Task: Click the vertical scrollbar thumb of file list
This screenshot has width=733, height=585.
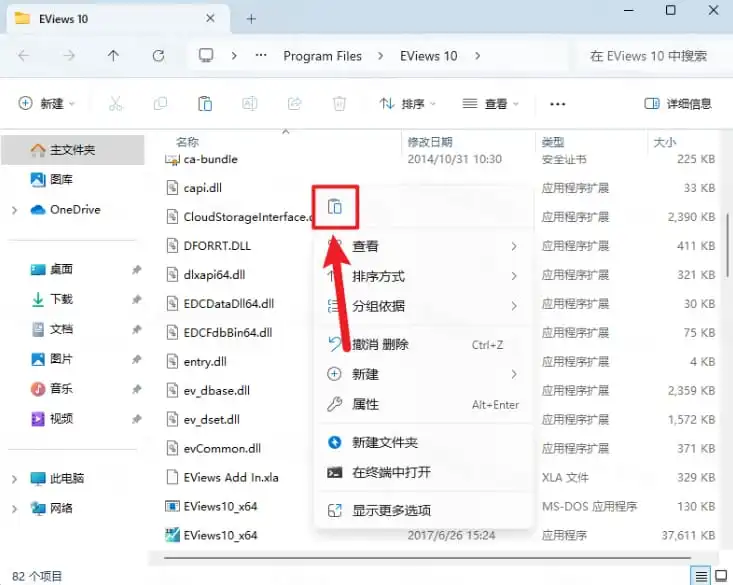Action: point(728,246)
